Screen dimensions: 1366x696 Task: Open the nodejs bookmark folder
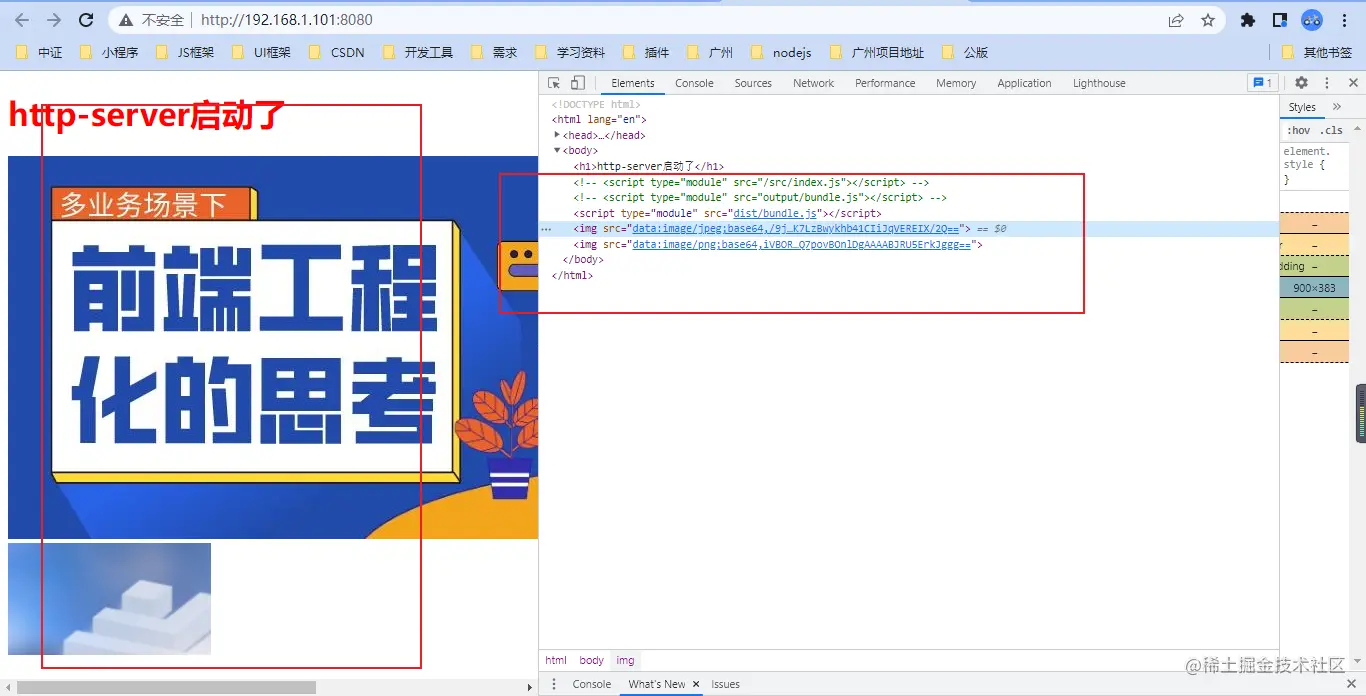pyautogui.click(x=782, y=52)
